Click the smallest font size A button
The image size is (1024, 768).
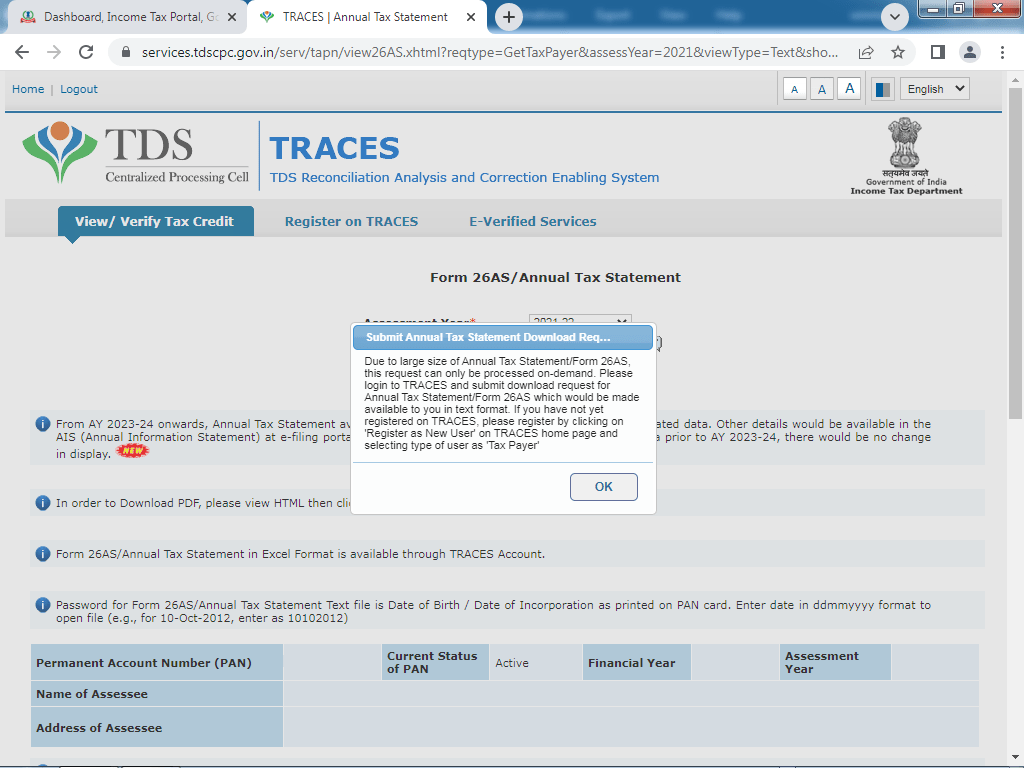coord(794,89)
